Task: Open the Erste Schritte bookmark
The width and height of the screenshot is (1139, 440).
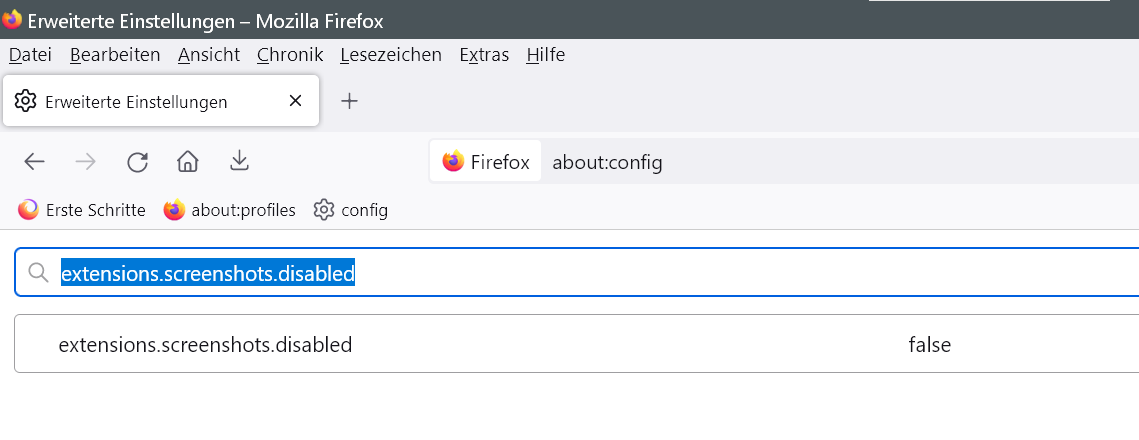Action: coord(83,210)
